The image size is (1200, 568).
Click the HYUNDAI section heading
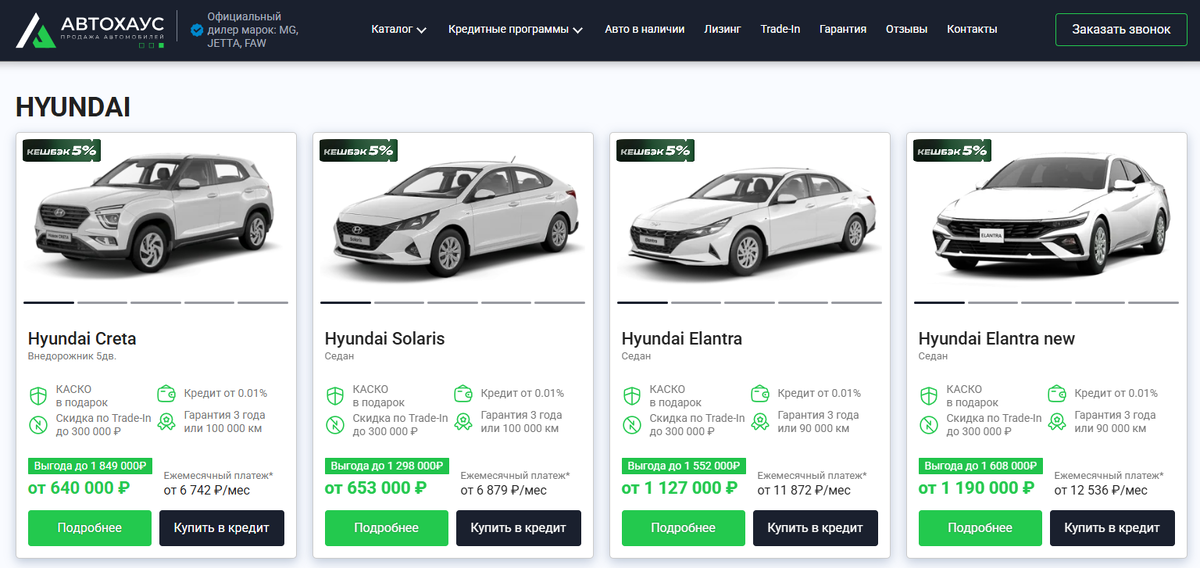(73, 108)
